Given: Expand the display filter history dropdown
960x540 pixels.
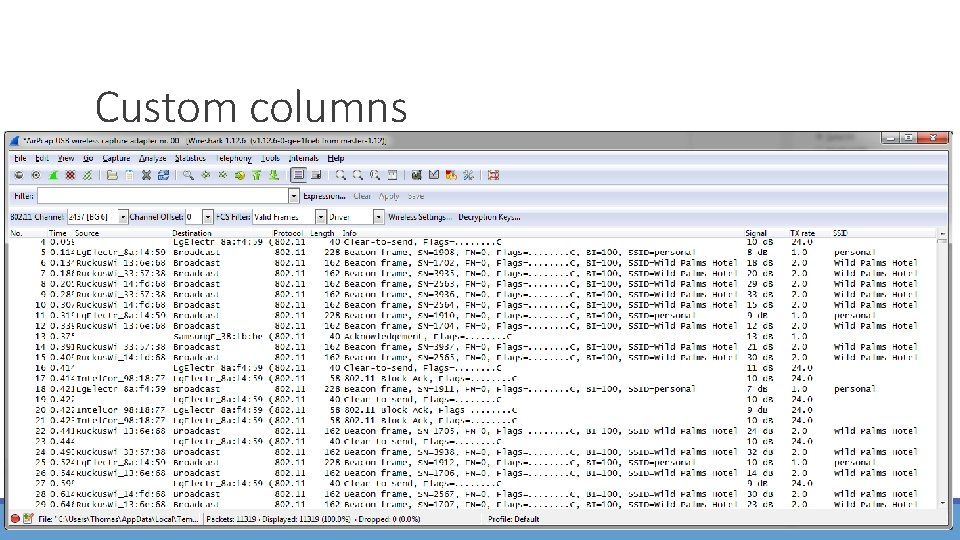Looking at the screenshot, I should [294, 196].
